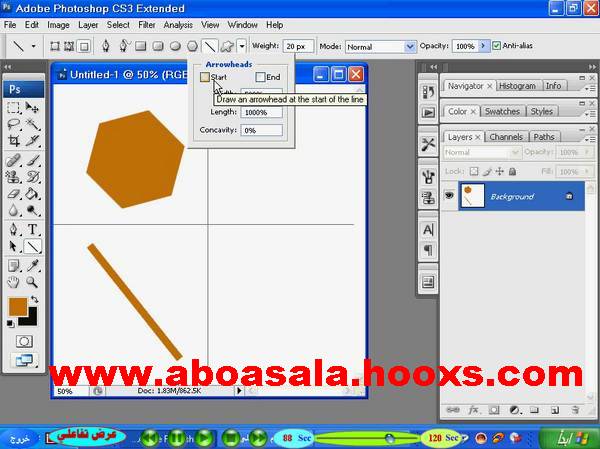This screenshot has width=600, height=449.
Task: Choose Ellipse shape in options bar
Action: (x=175, y=46)
